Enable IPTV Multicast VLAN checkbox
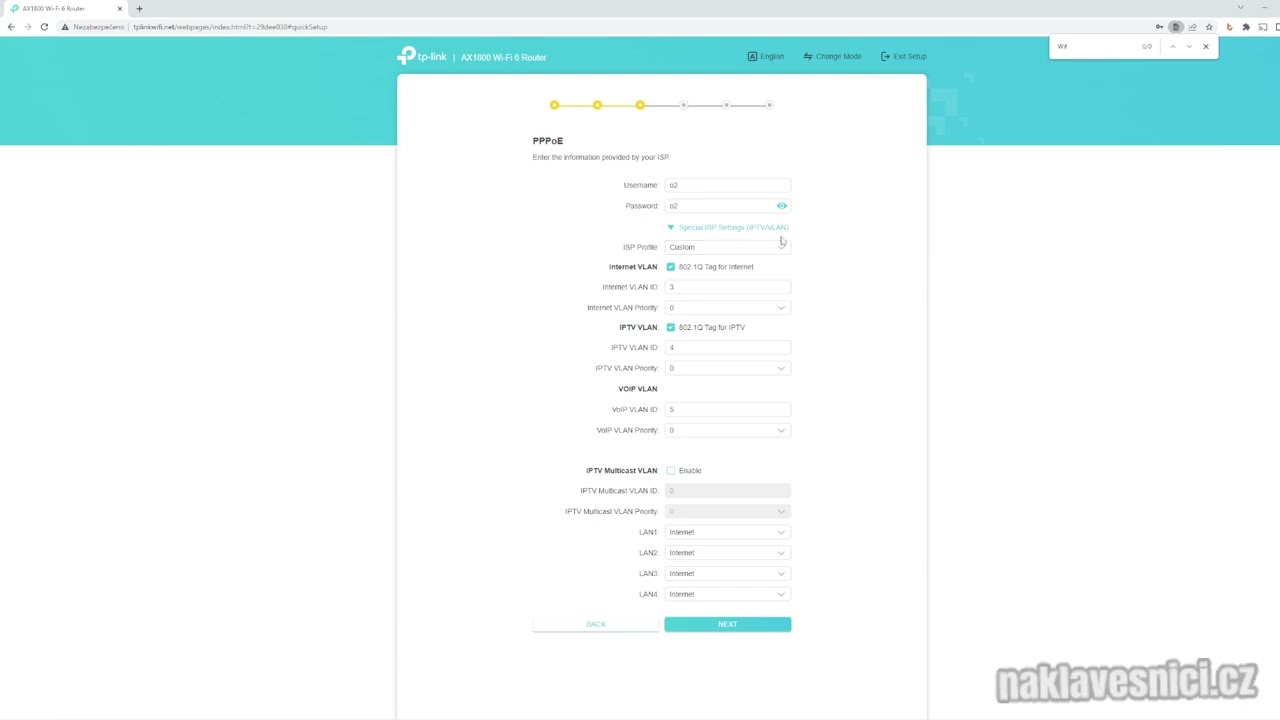 pyautogui.click(x=670, y=470)
